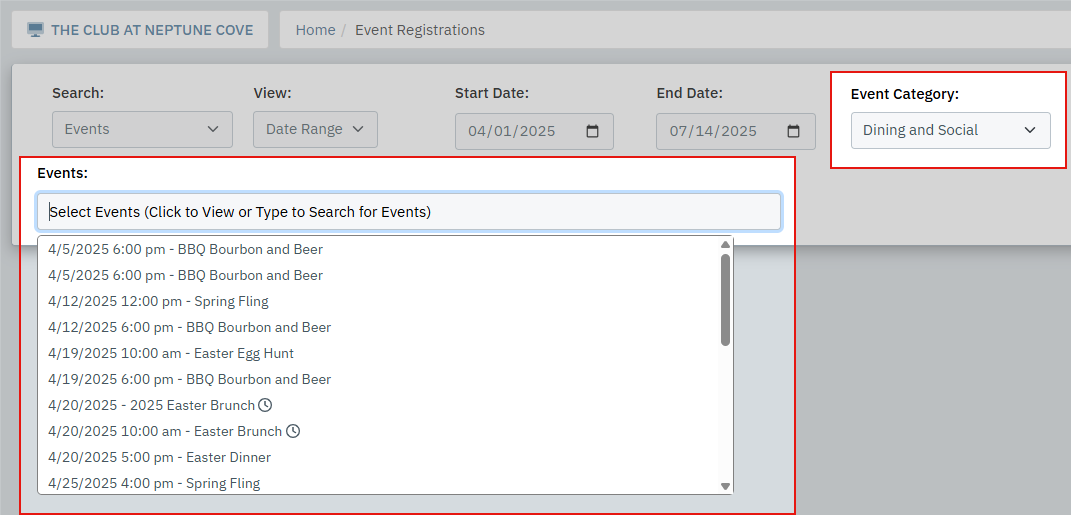
Task: Click clock icon next to 10:00 am Easter Brunch
Action: click(292, 431)
